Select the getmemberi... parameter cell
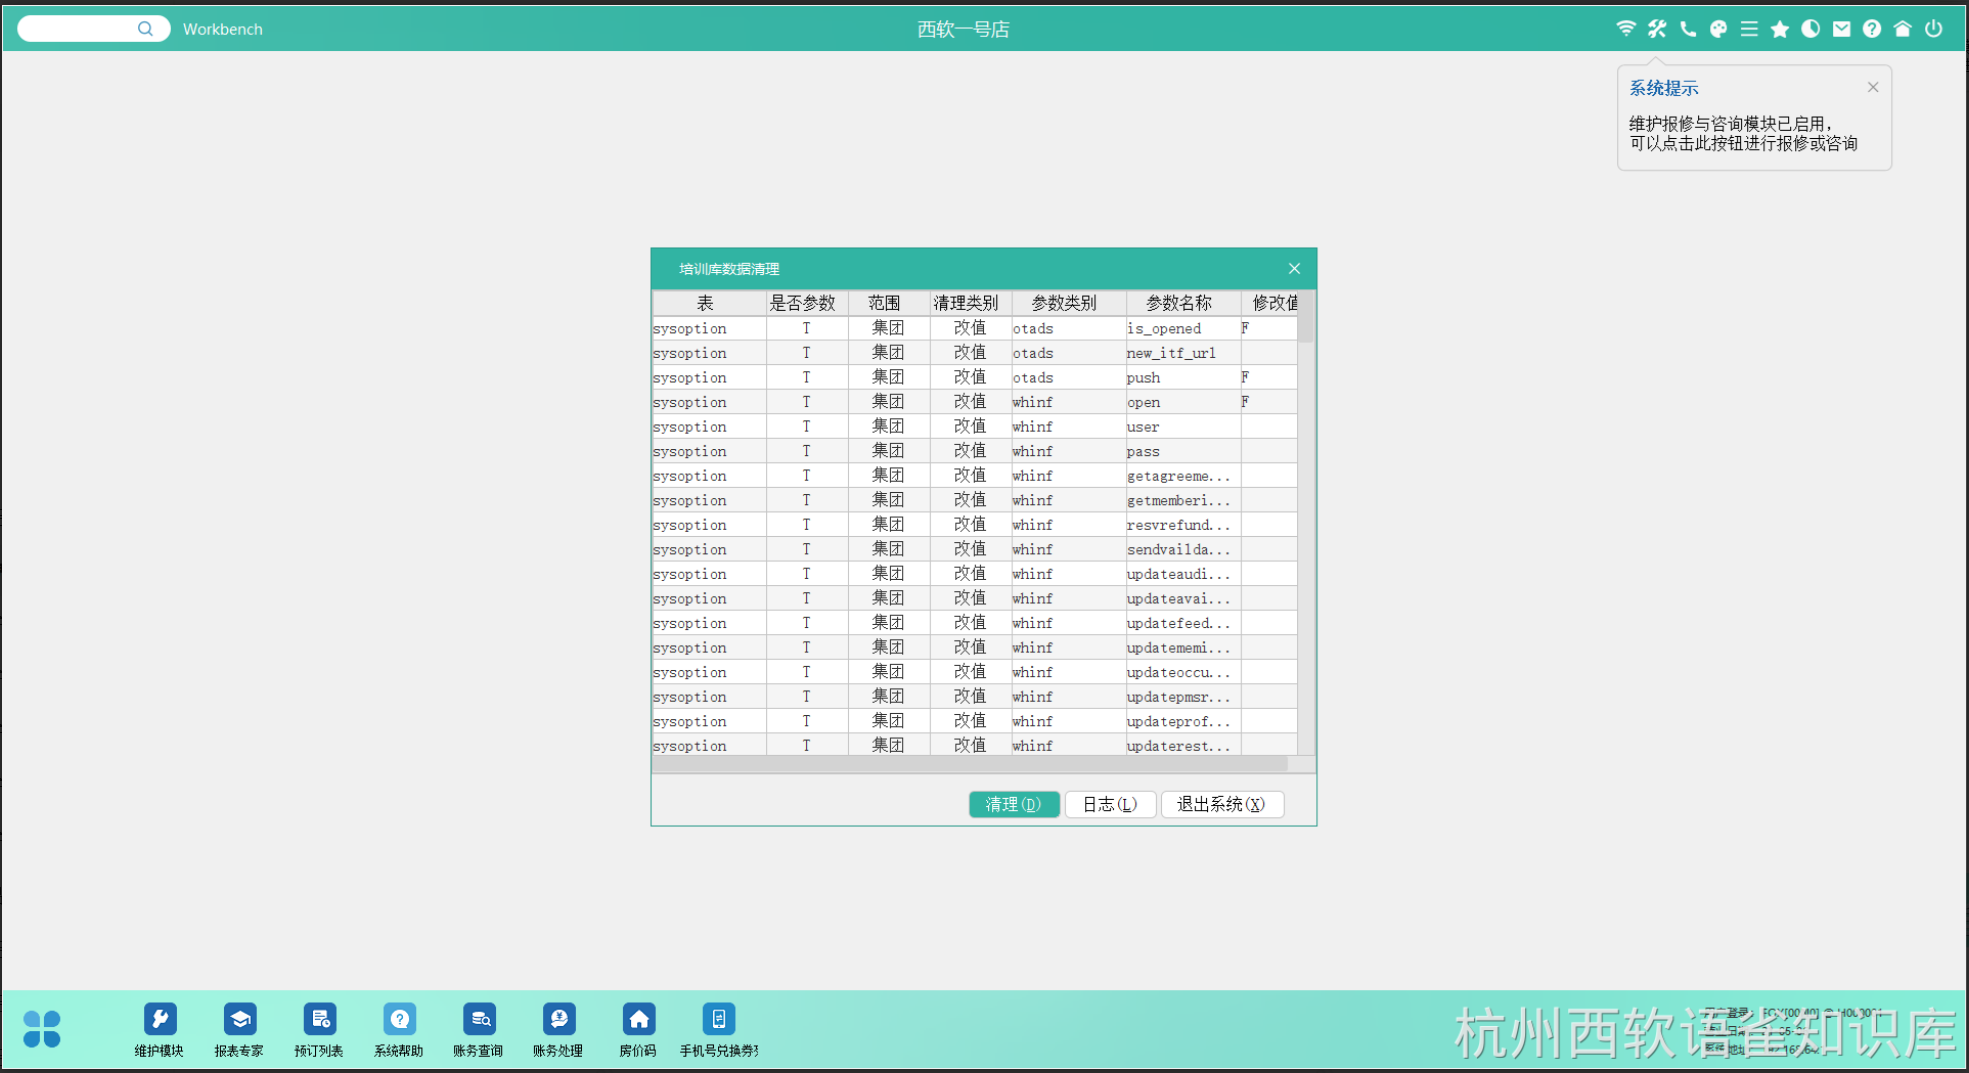1969x1073 pixels. (1184, 500)
